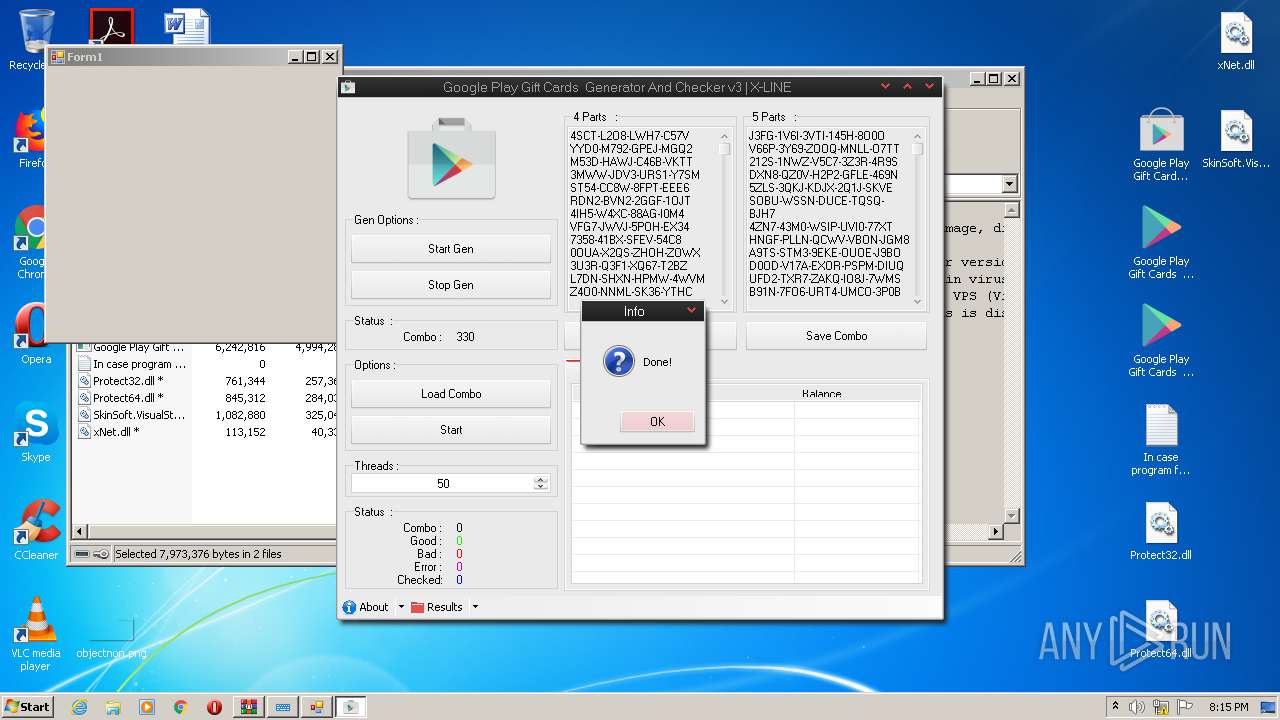Click the archive status bar drive icon

click(x=82, y=554)
